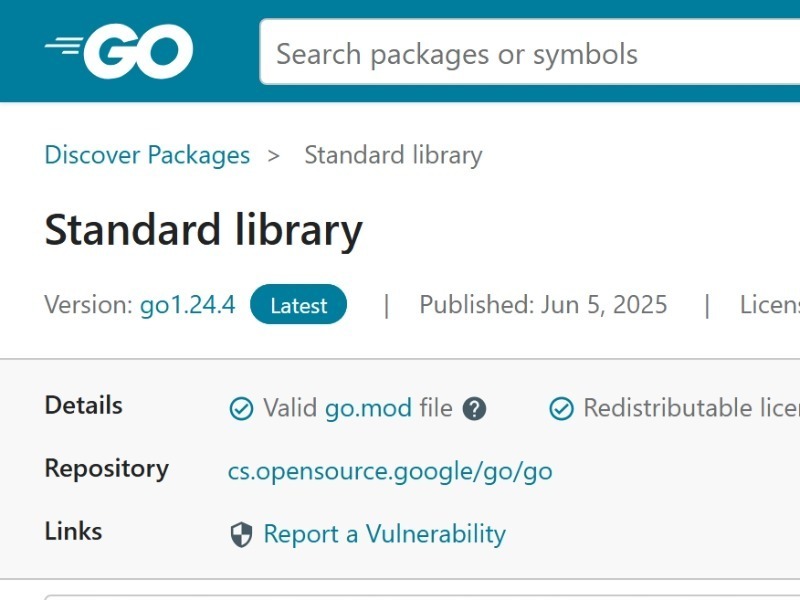The image size is (800, 600).
Task: Click the Details section label
Action: click(84, 406)
